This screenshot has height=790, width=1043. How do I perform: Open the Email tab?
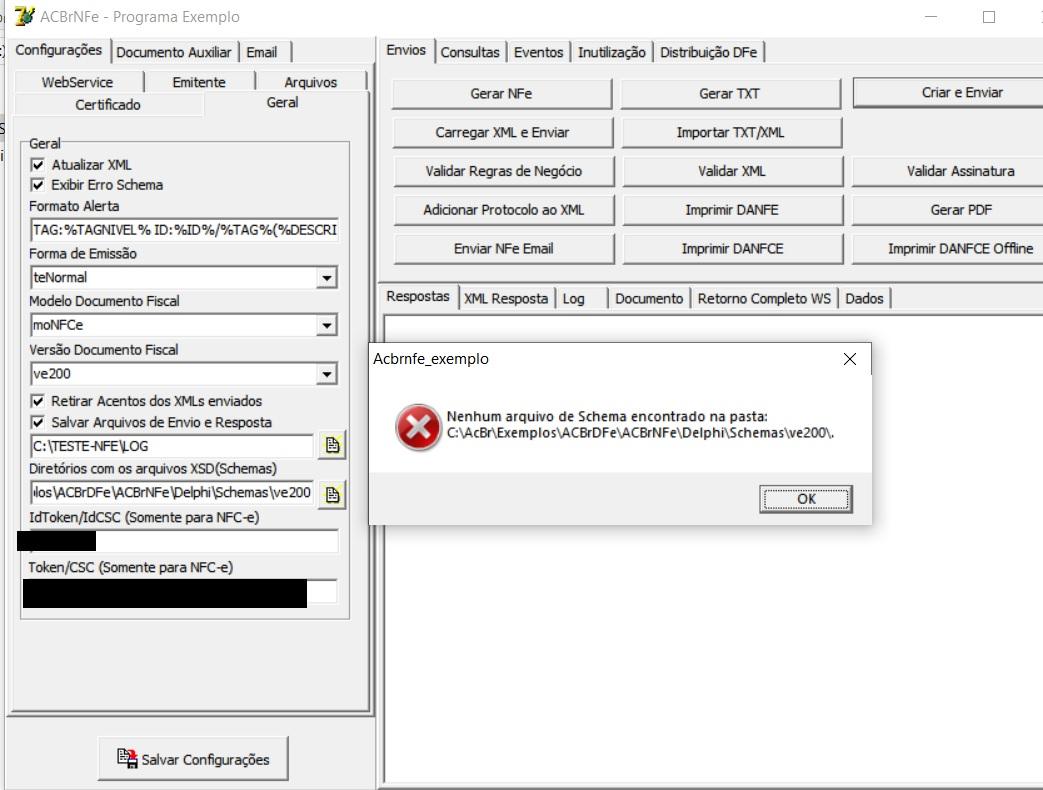pos(262,53)
